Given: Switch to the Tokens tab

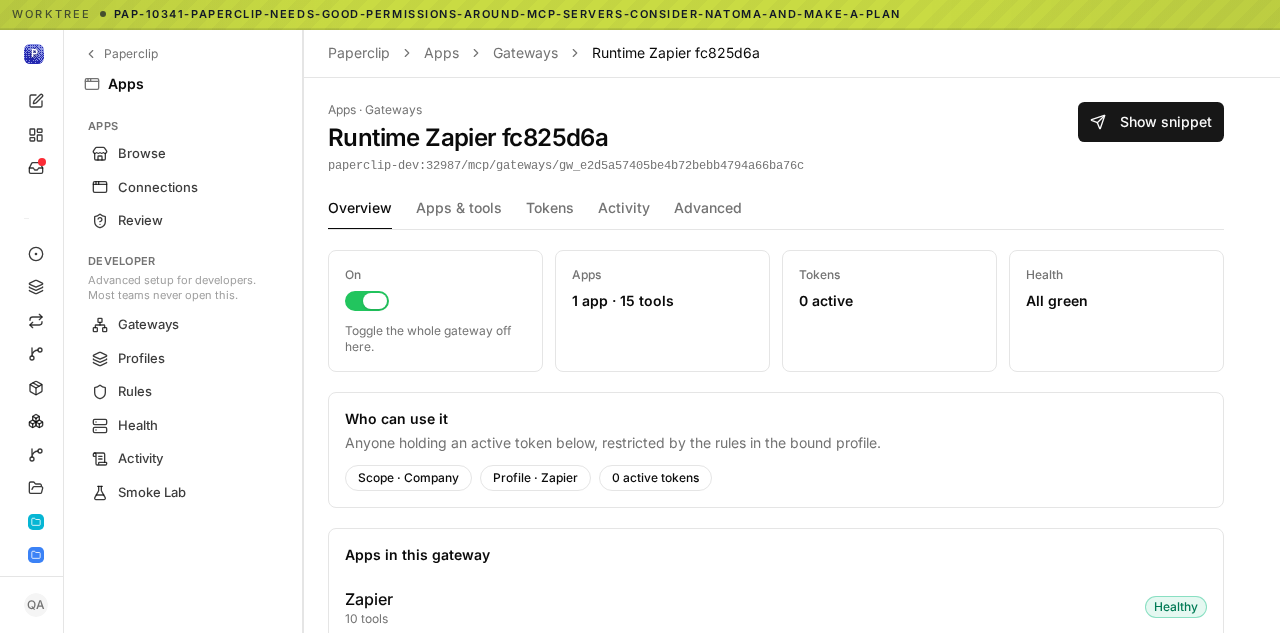Looking at the screenshot, I should click(550, 208).
